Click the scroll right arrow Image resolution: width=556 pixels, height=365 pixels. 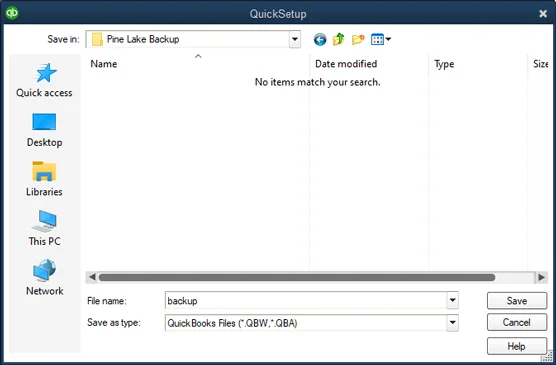click(x=541, y=277)
